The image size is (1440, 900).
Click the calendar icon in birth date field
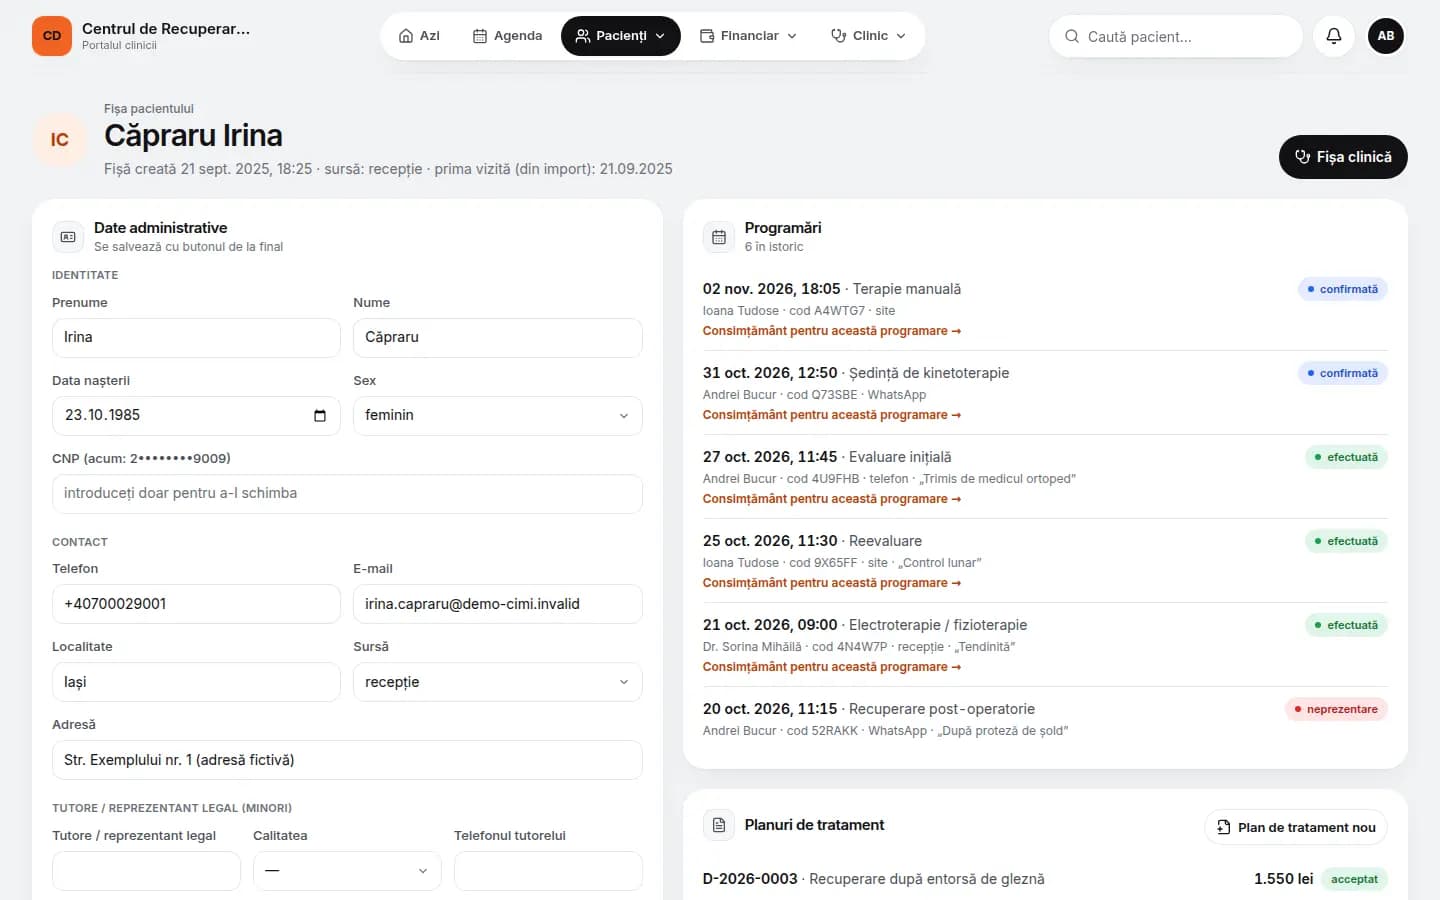click(x=320, y=416)
